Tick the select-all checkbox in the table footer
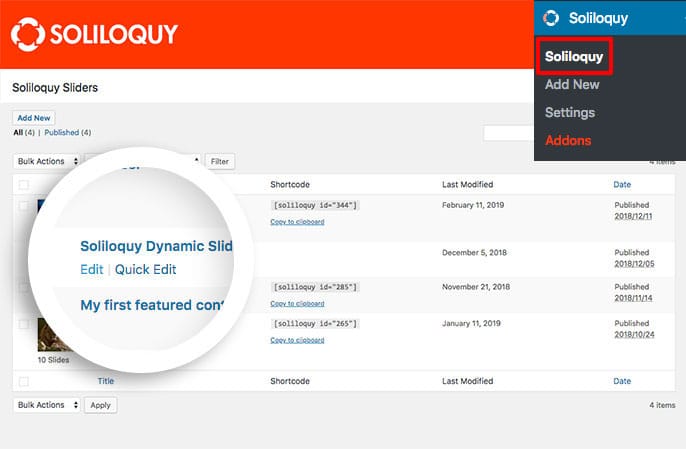This screenshot has height=449, width=686. tap(24, 381)
